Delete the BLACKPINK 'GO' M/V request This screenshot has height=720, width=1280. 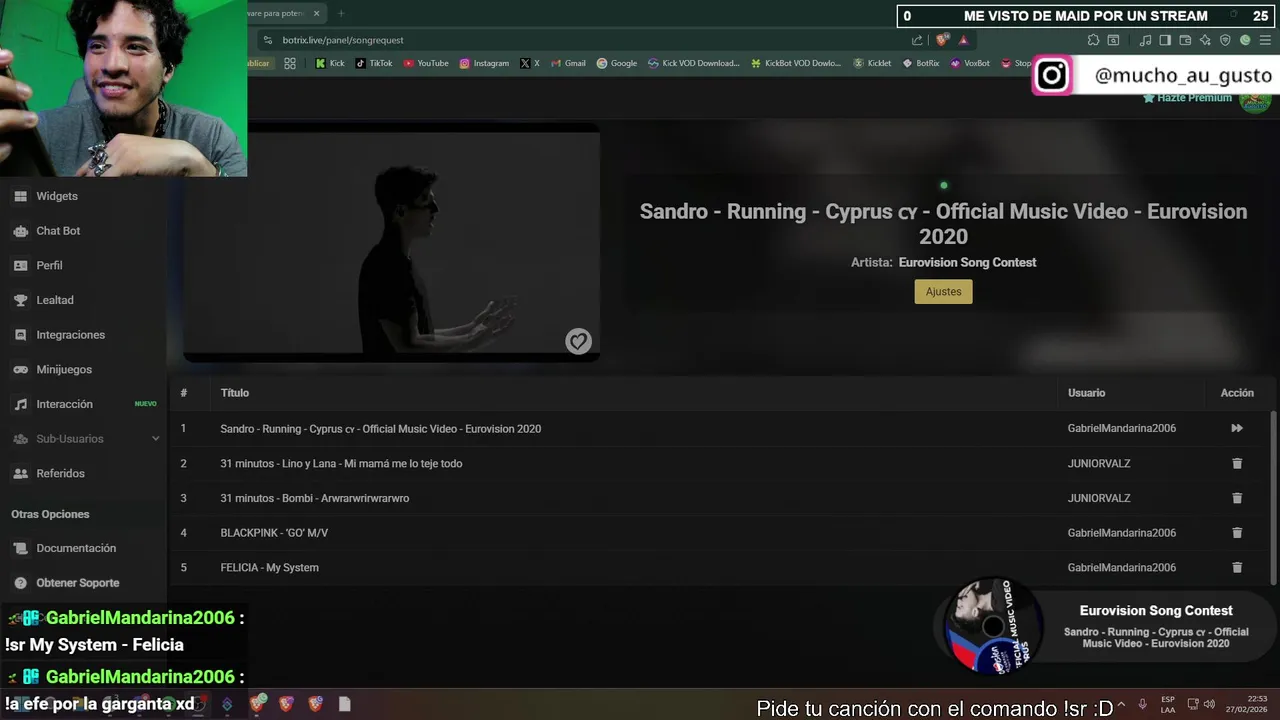(1237, 533)
